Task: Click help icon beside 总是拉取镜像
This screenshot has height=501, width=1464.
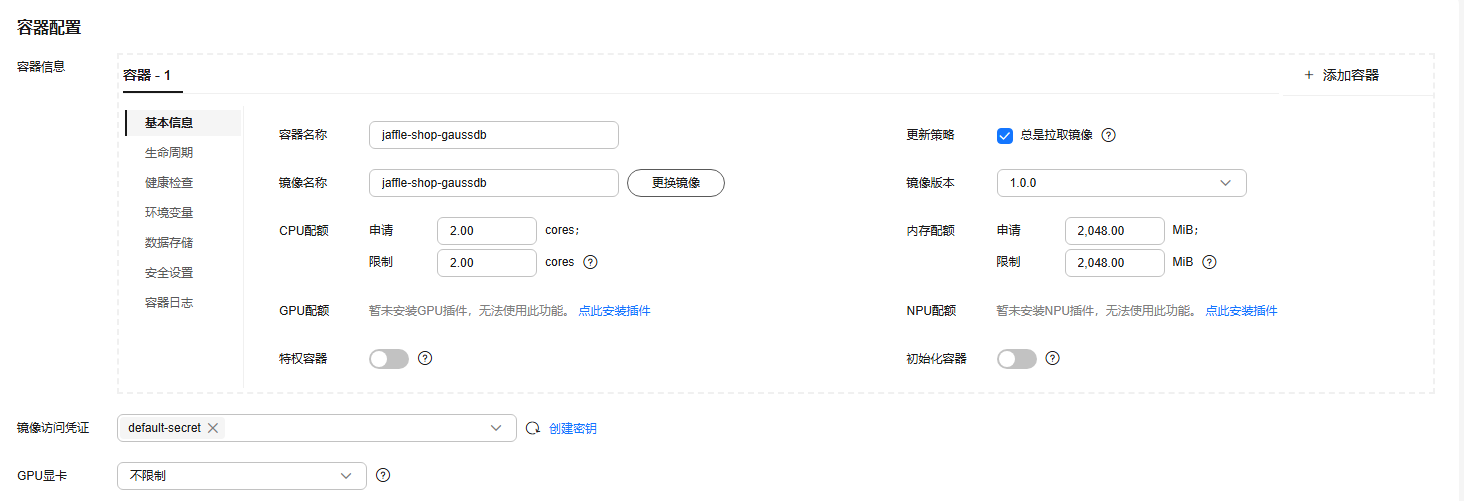Action: click(x=1108, y=135)
